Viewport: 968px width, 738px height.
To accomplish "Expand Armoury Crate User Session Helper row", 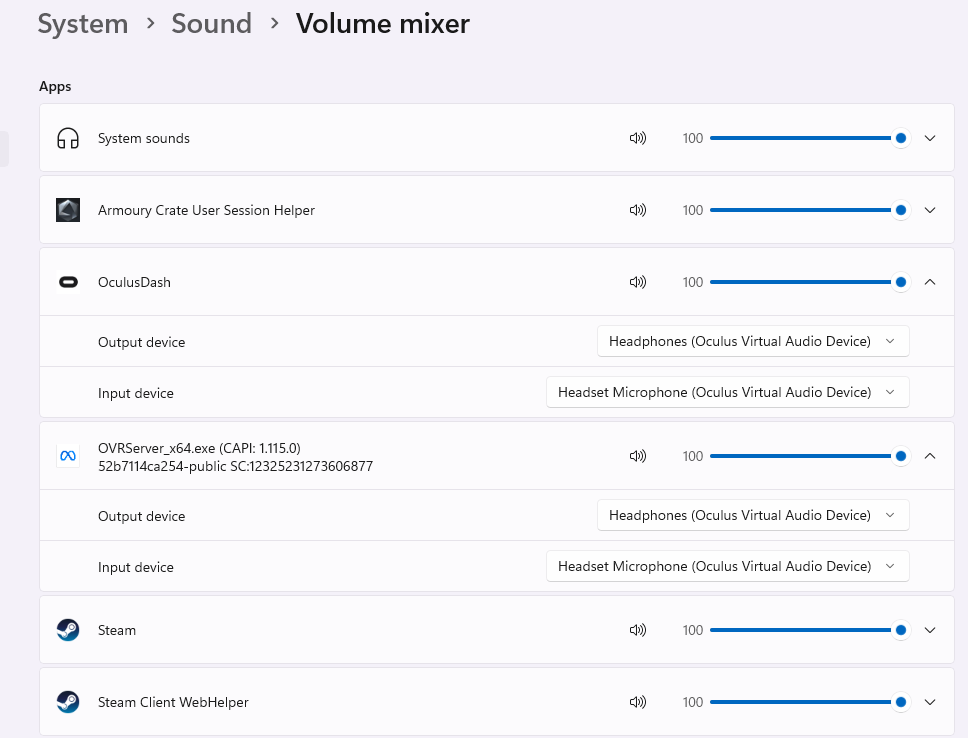I will coord(930,210).
